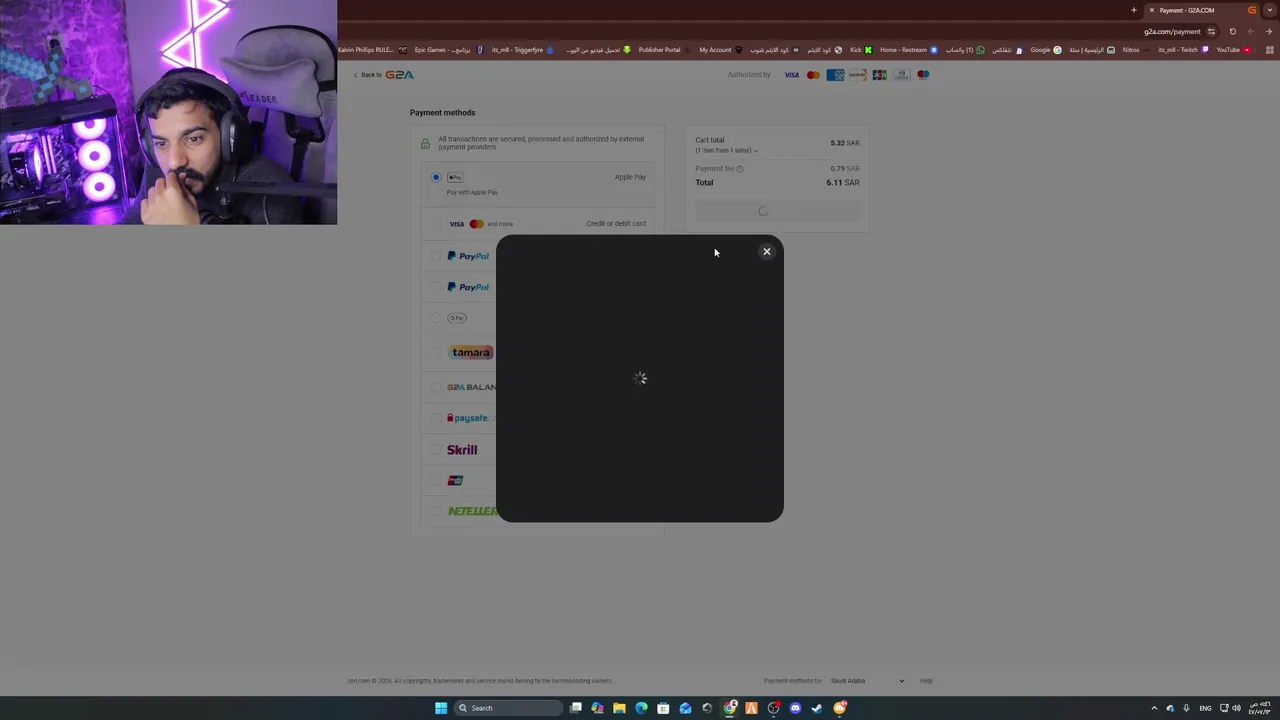This screenshot has width=1280, height=720.
Task: Open Discord from taskbar
Action: (x=795, y=708)
